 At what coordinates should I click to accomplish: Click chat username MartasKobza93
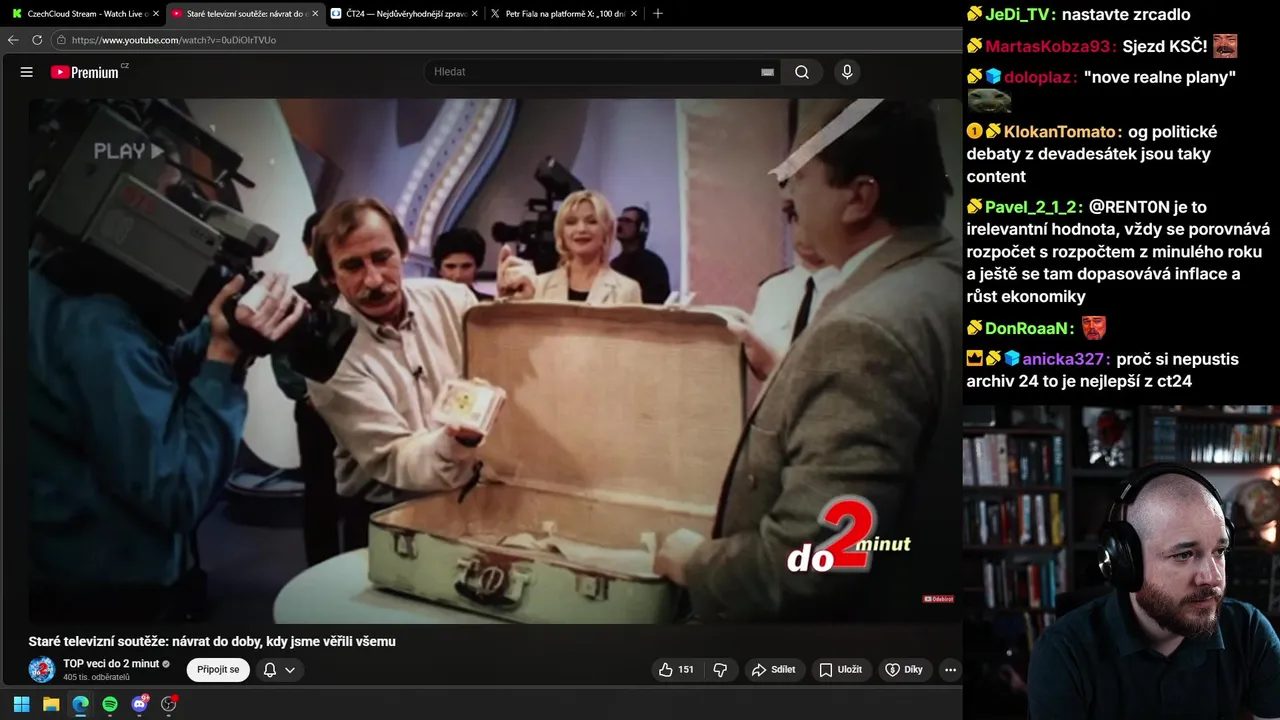(1050, 46)
